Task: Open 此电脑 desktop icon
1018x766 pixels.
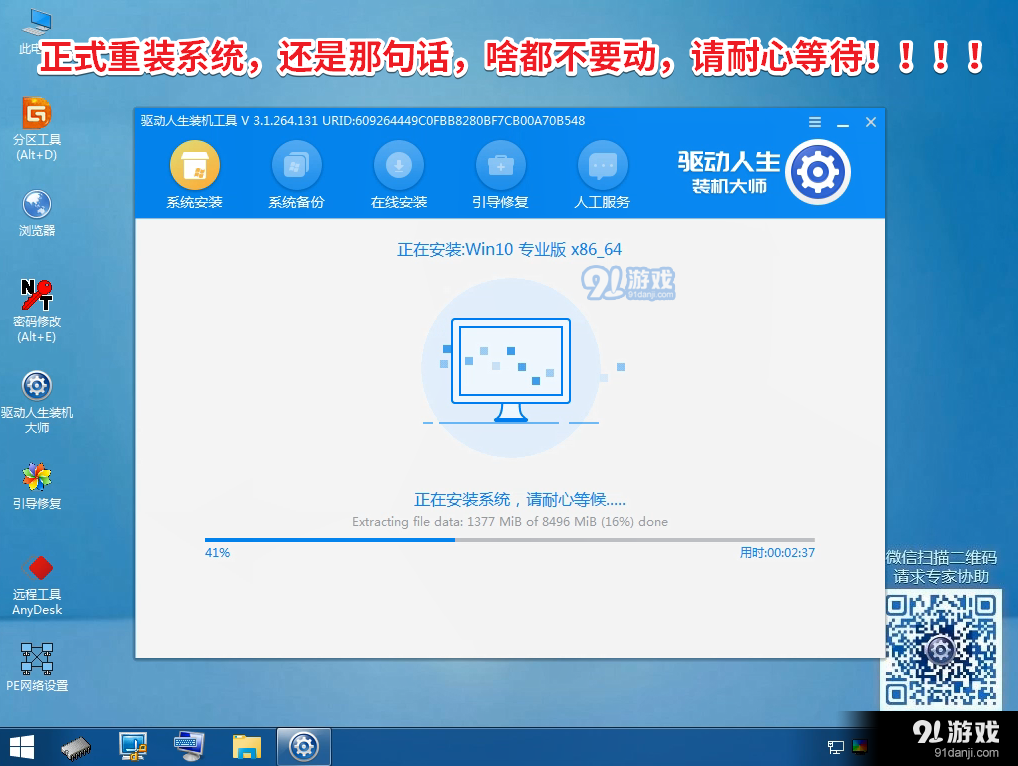Action: pyautogui.click(x=36, y=31)
